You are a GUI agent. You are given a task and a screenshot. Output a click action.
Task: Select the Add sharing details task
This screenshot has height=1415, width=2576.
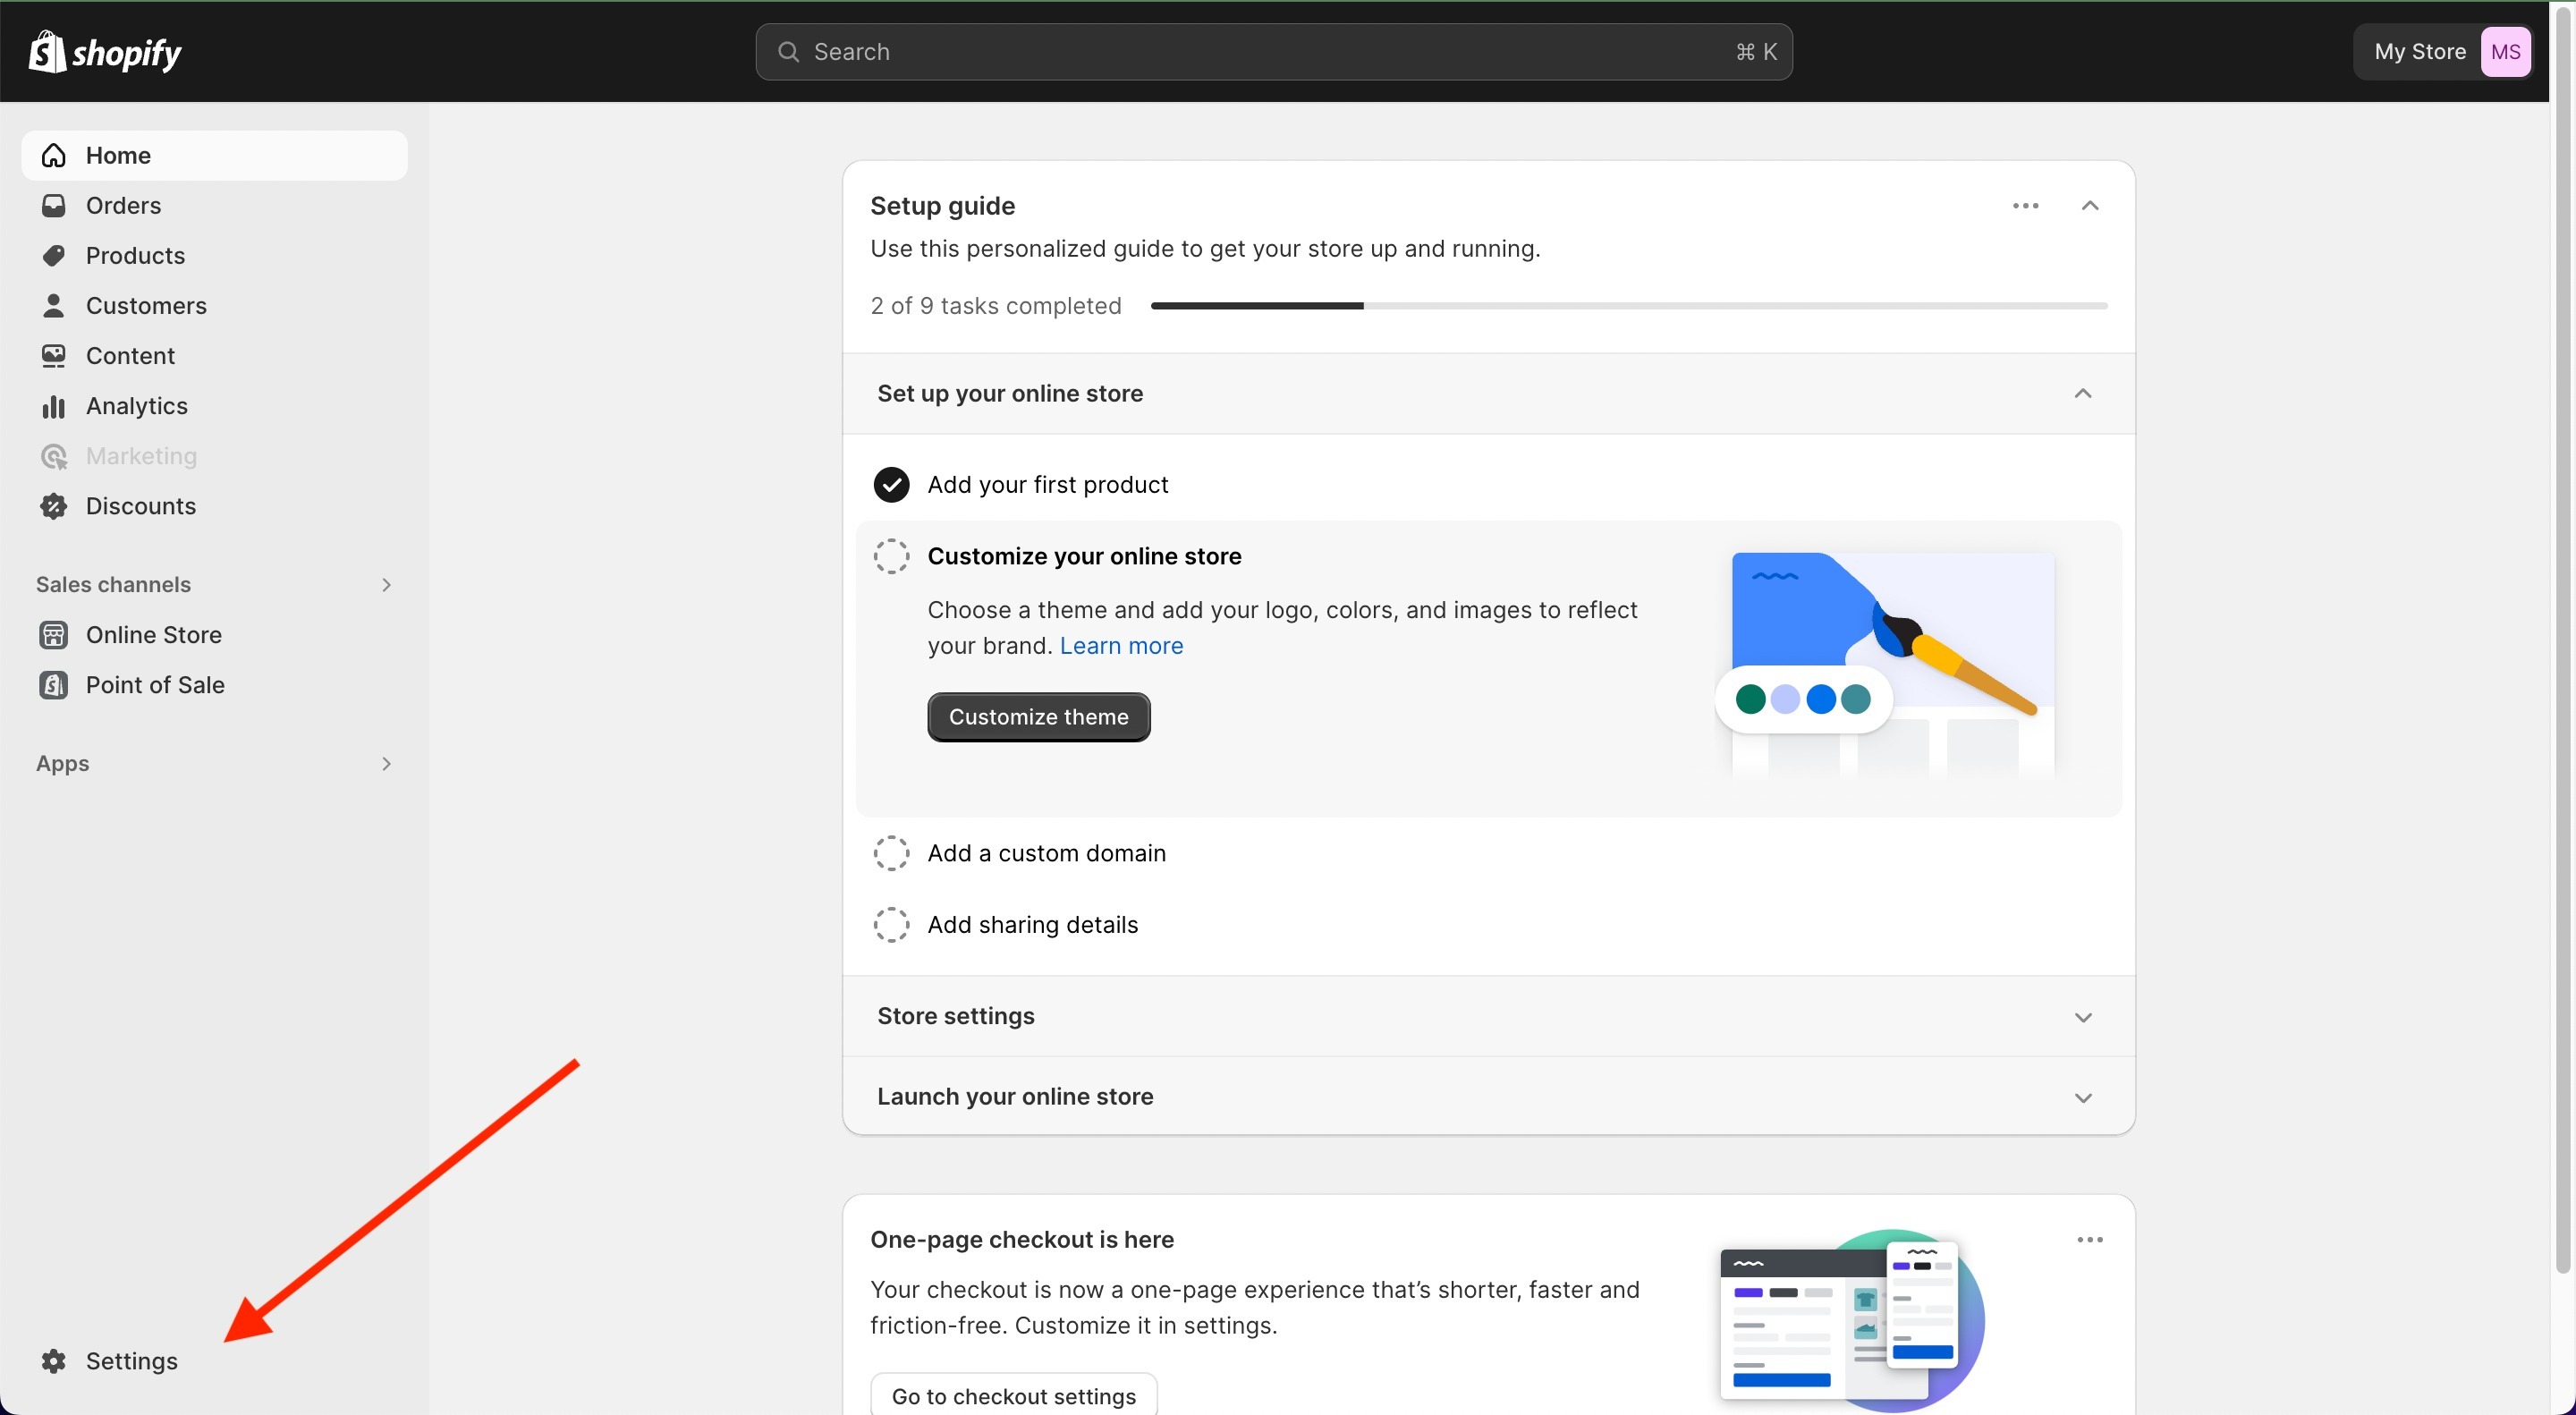(1032, 924)
